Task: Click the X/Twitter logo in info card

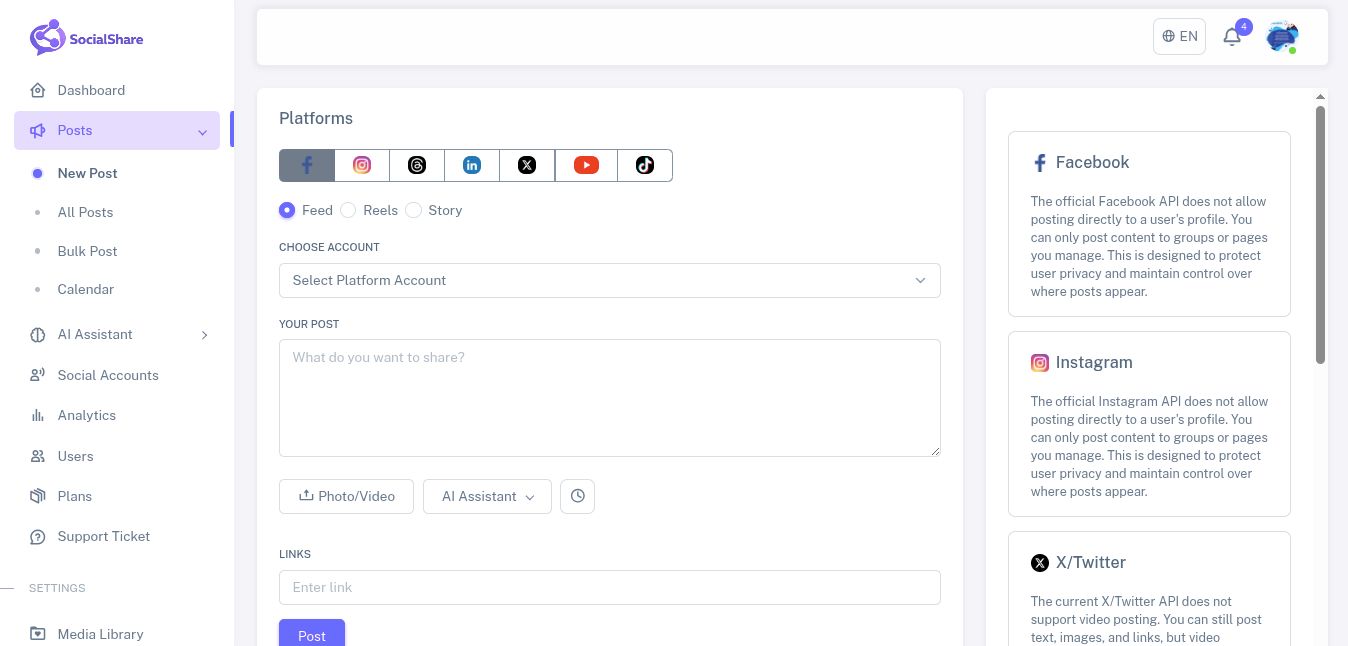Action: click(x=1040, y=563)
